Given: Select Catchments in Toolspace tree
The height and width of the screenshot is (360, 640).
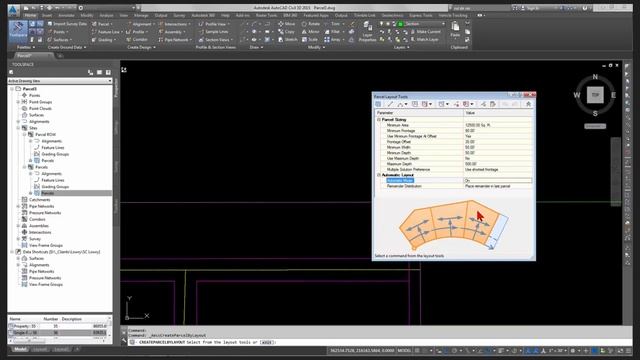Looking at the screenshot, I should pos(40,200).
